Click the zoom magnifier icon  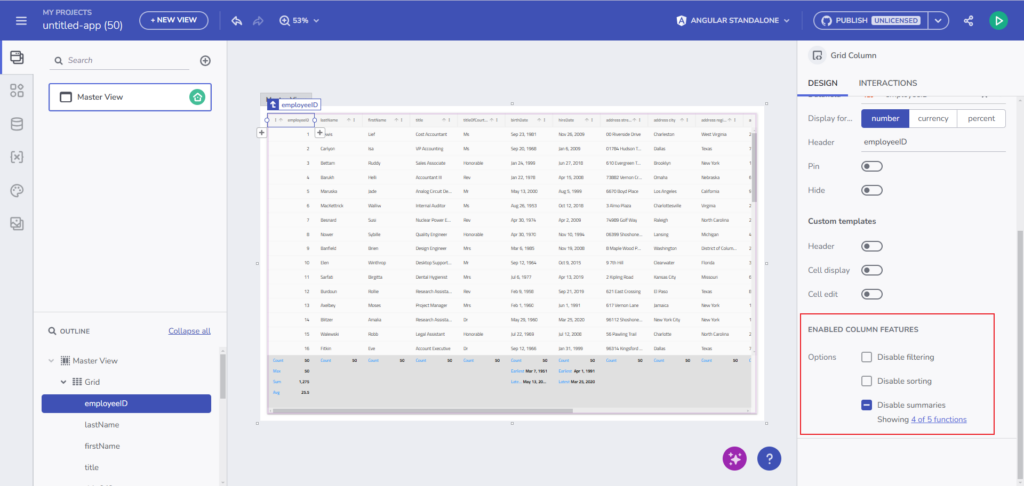point(285,20)
